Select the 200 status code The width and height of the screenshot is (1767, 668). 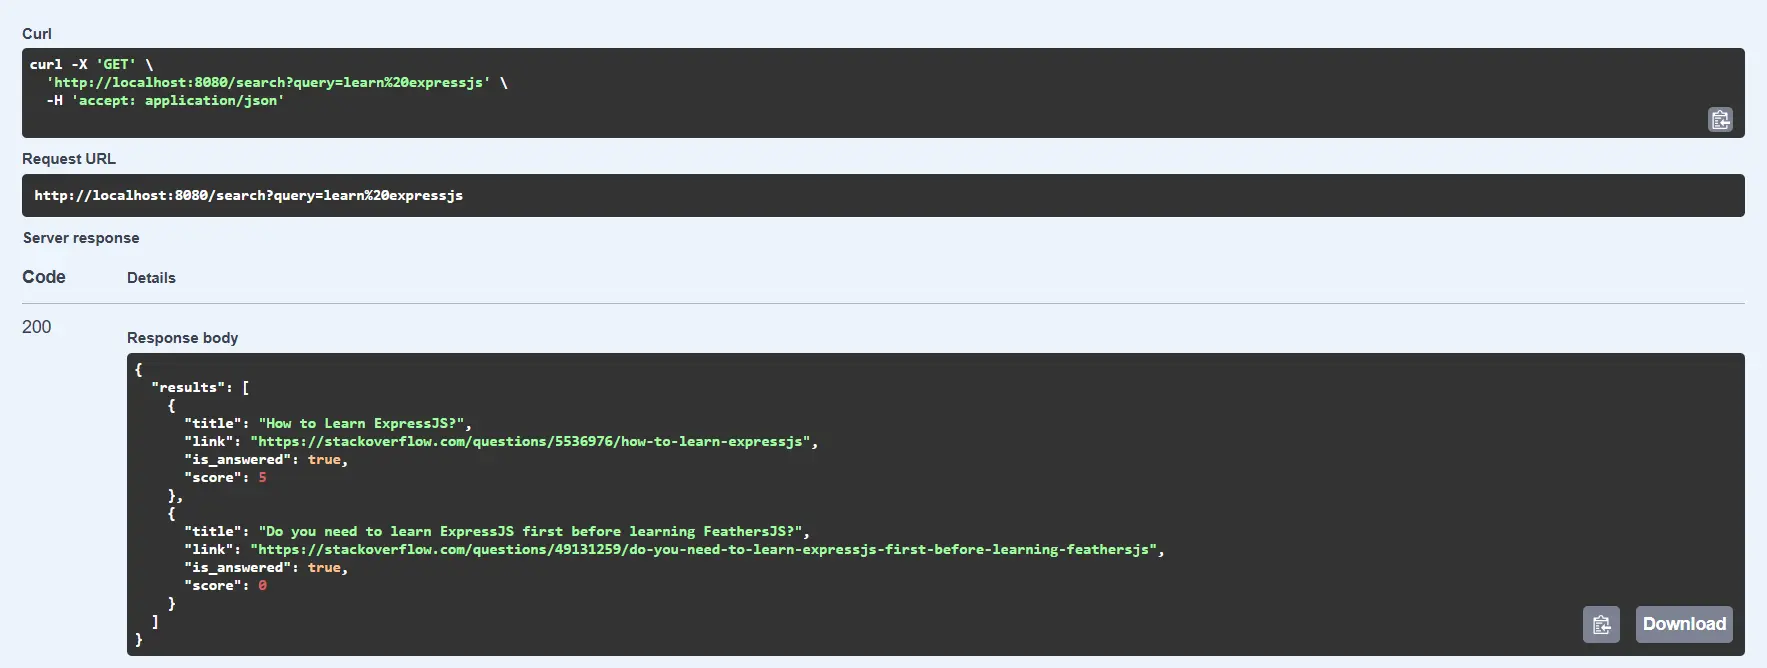pos(35,327)
